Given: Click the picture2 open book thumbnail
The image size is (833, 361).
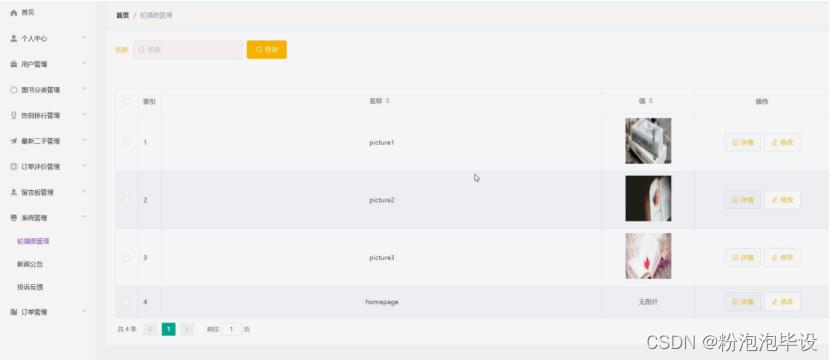Looking at the screenshot, I should point(648,199).
